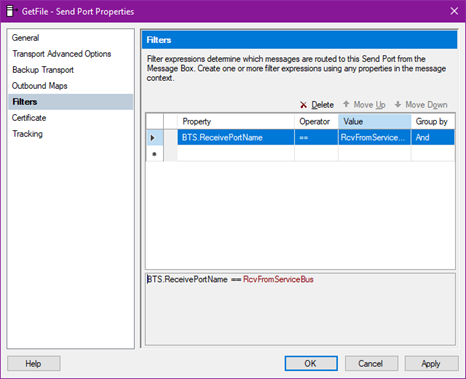Click the Apply button
The image size is (466, 379).
(432, 363)
